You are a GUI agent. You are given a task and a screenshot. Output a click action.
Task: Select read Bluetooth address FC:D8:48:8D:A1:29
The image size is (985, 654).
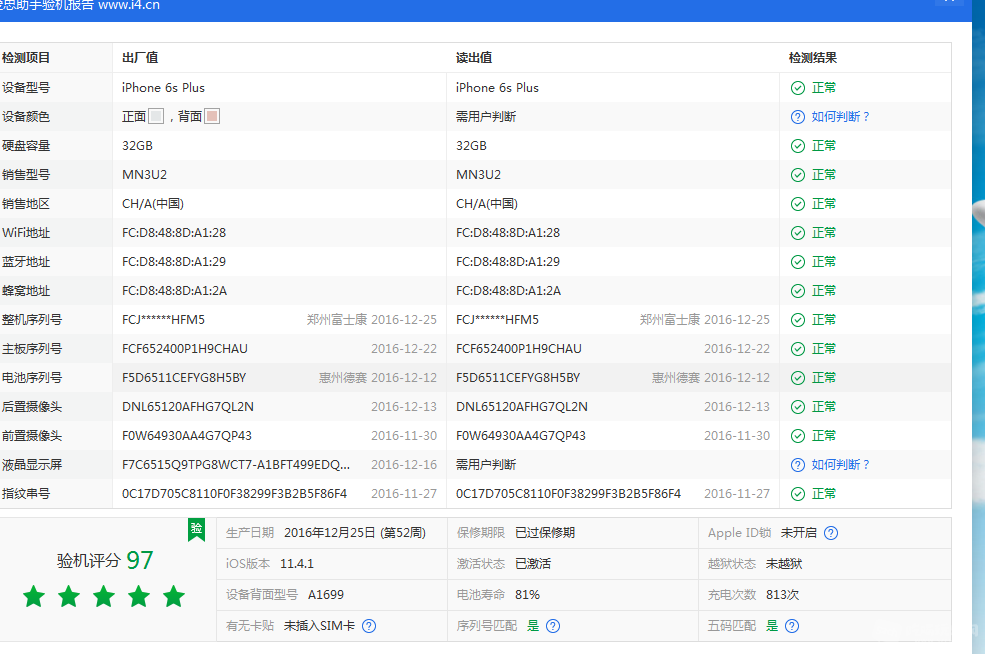[x=508, y=262]
